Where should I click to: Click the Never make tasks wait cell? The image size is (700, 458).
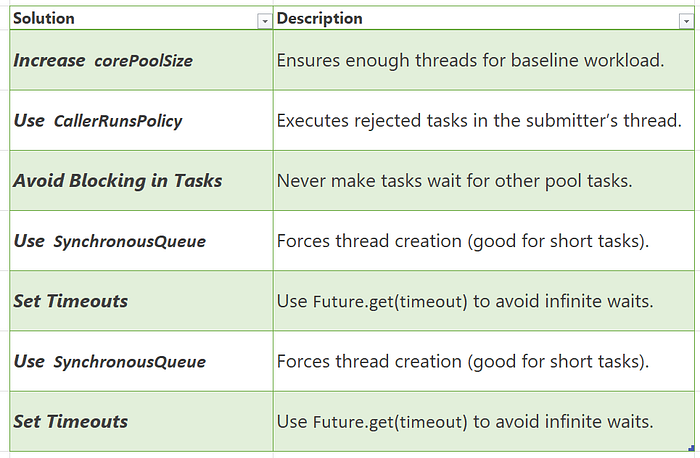point(484,181)
